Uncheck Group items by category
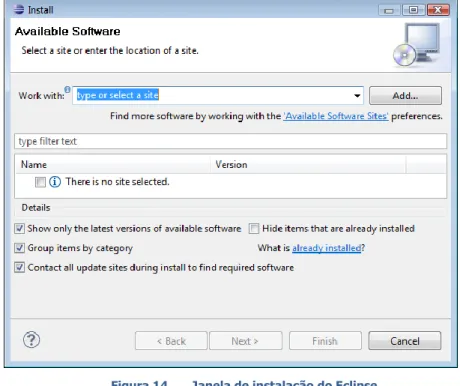The height and width of the screenshot is (386, 460). 19,248
